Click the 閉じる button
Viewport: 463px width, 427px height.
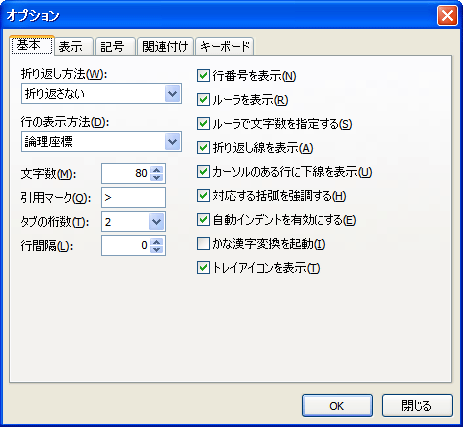(x=417, y=406)
